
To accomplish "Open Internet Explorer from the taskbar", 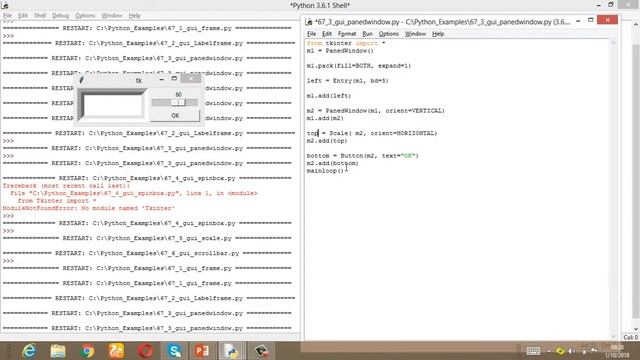I will [29, 351].
